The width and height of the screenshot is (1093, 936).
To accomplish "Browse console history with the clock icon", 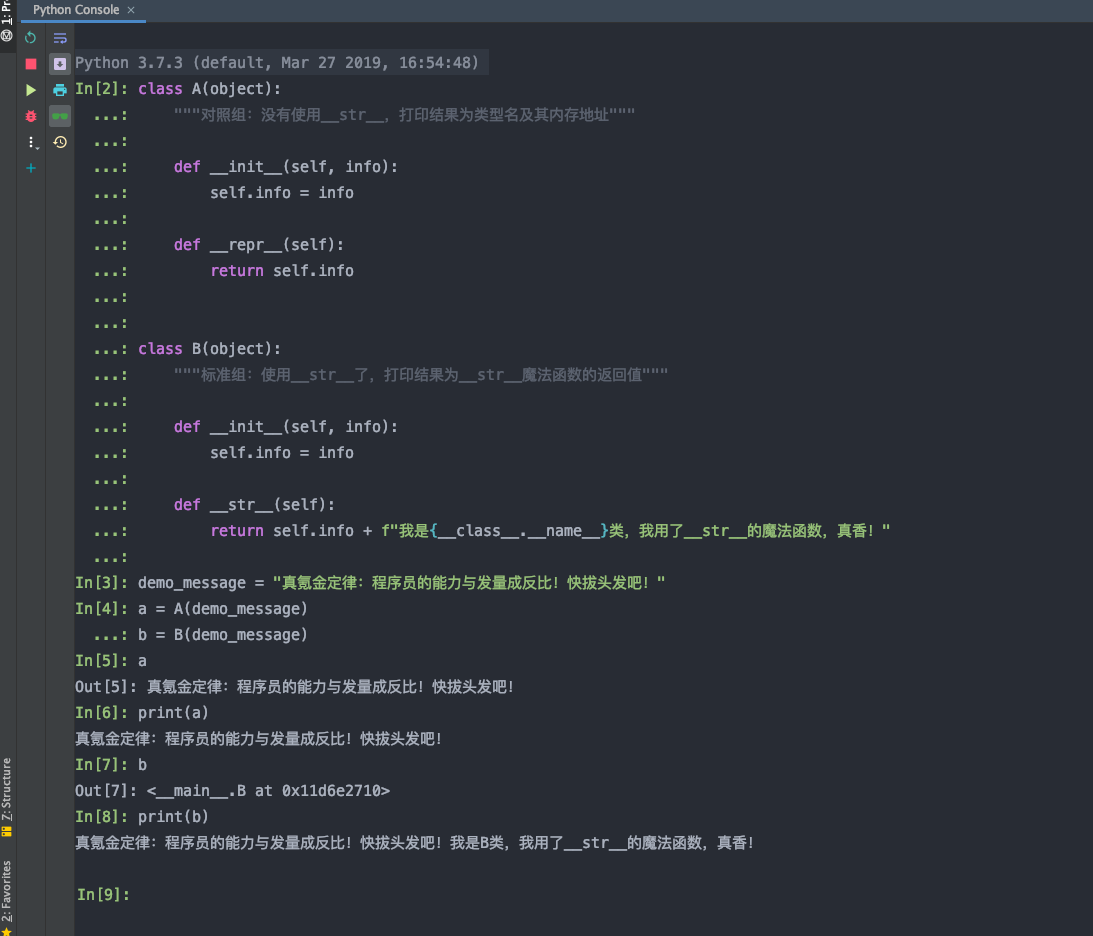I will tap(60, 142).
